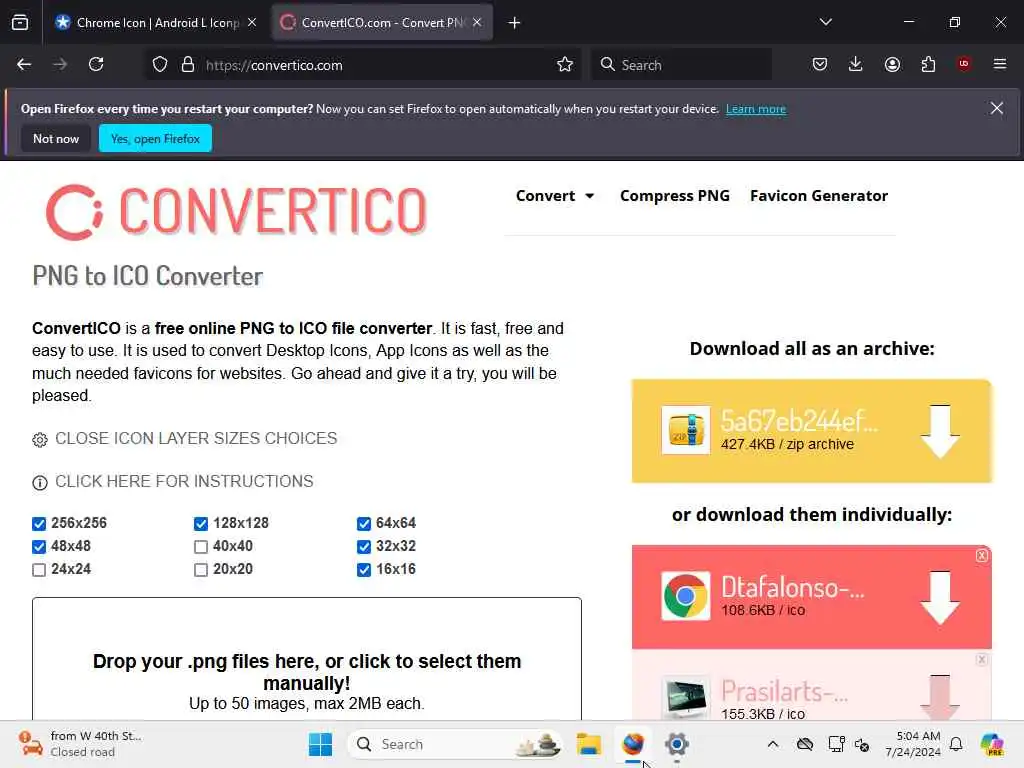Open Firefox View icon at tab strip

[20, 23]
